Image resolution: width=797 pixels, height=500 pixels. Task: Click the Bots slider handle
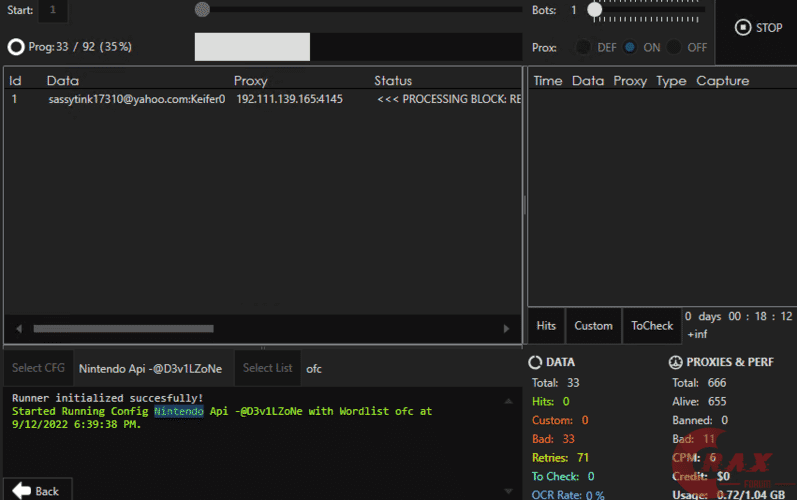coord(594,10)
